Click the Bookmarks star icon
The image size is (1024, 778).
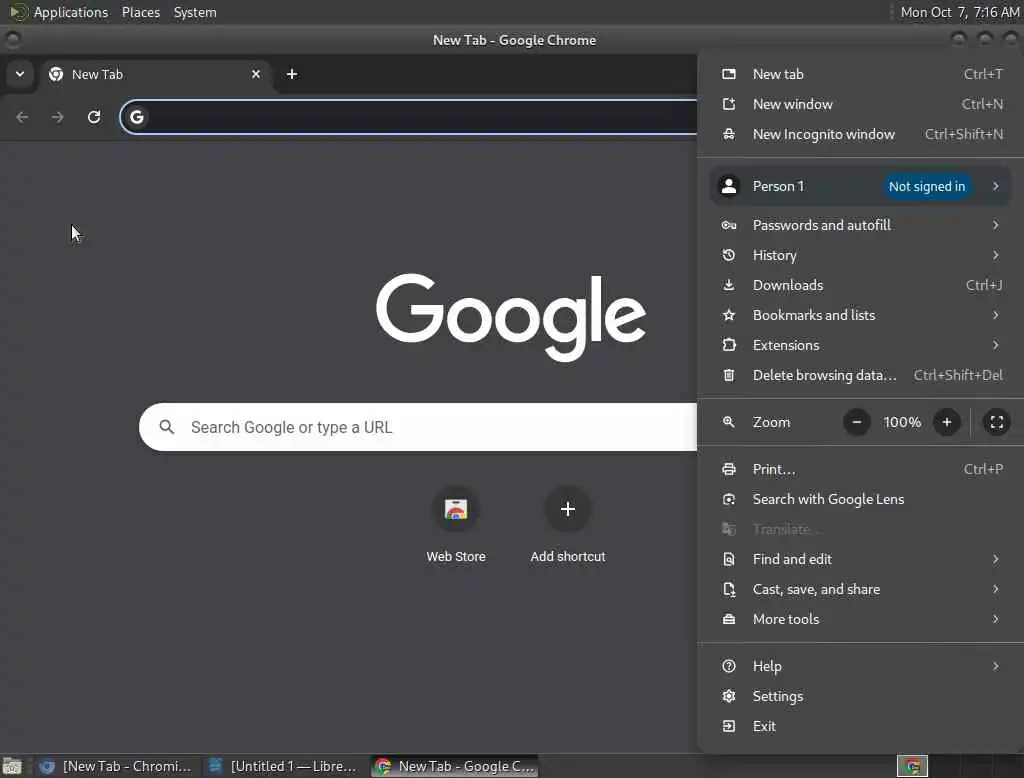729,316
